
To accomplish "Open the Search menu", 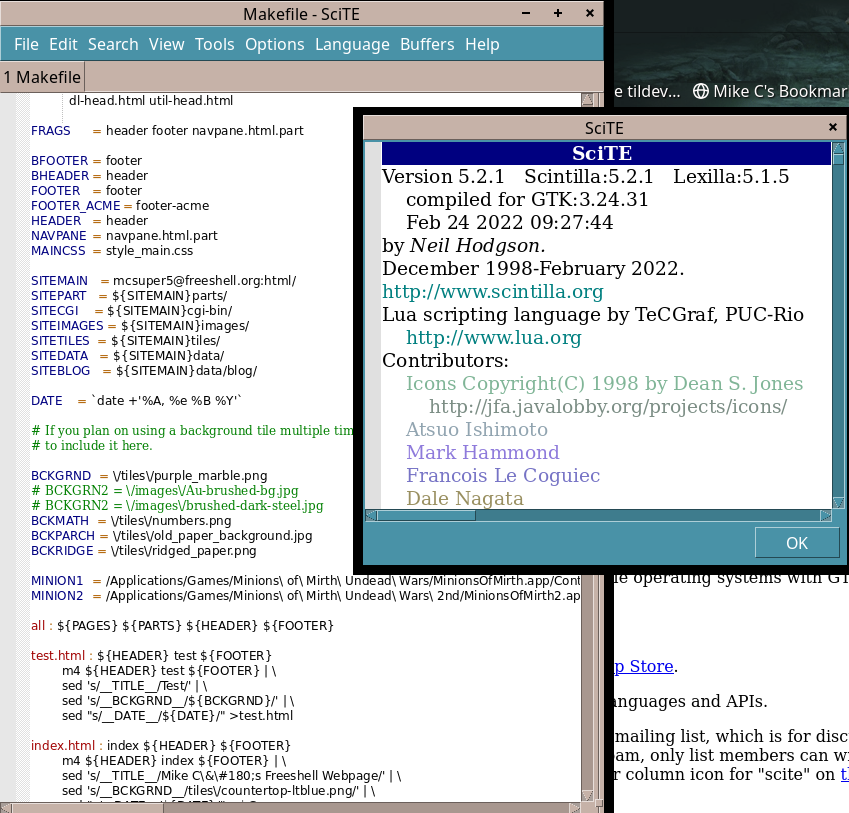I will (113, 44).
